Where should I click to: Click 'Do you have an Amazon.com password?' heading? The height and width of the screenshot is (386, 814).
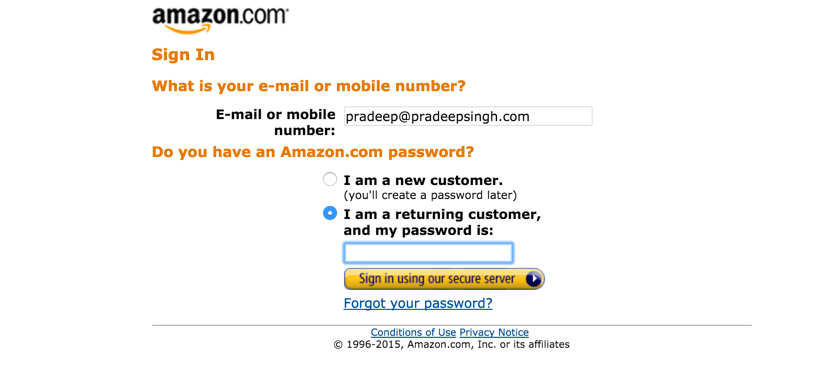313,153
